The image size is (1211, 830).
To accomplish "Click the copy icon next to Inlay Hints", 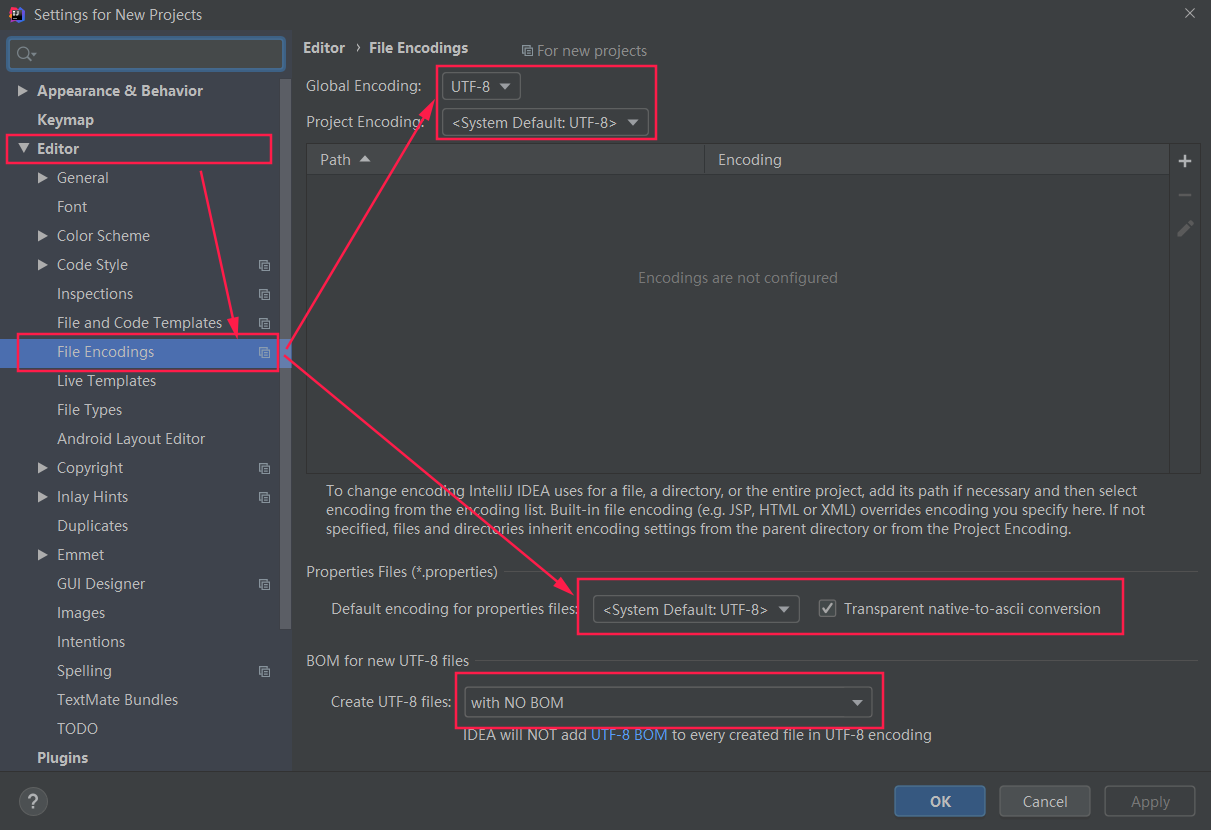I will click(264, 497).
